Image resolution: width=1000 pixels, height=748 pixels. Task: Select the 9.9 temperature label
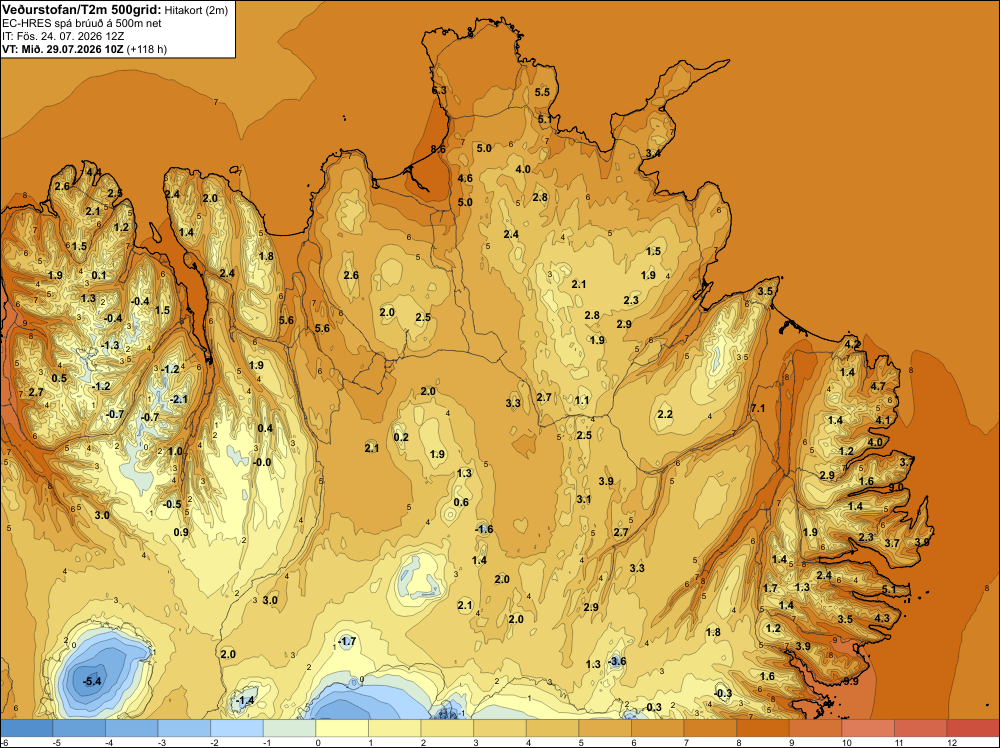851,681
